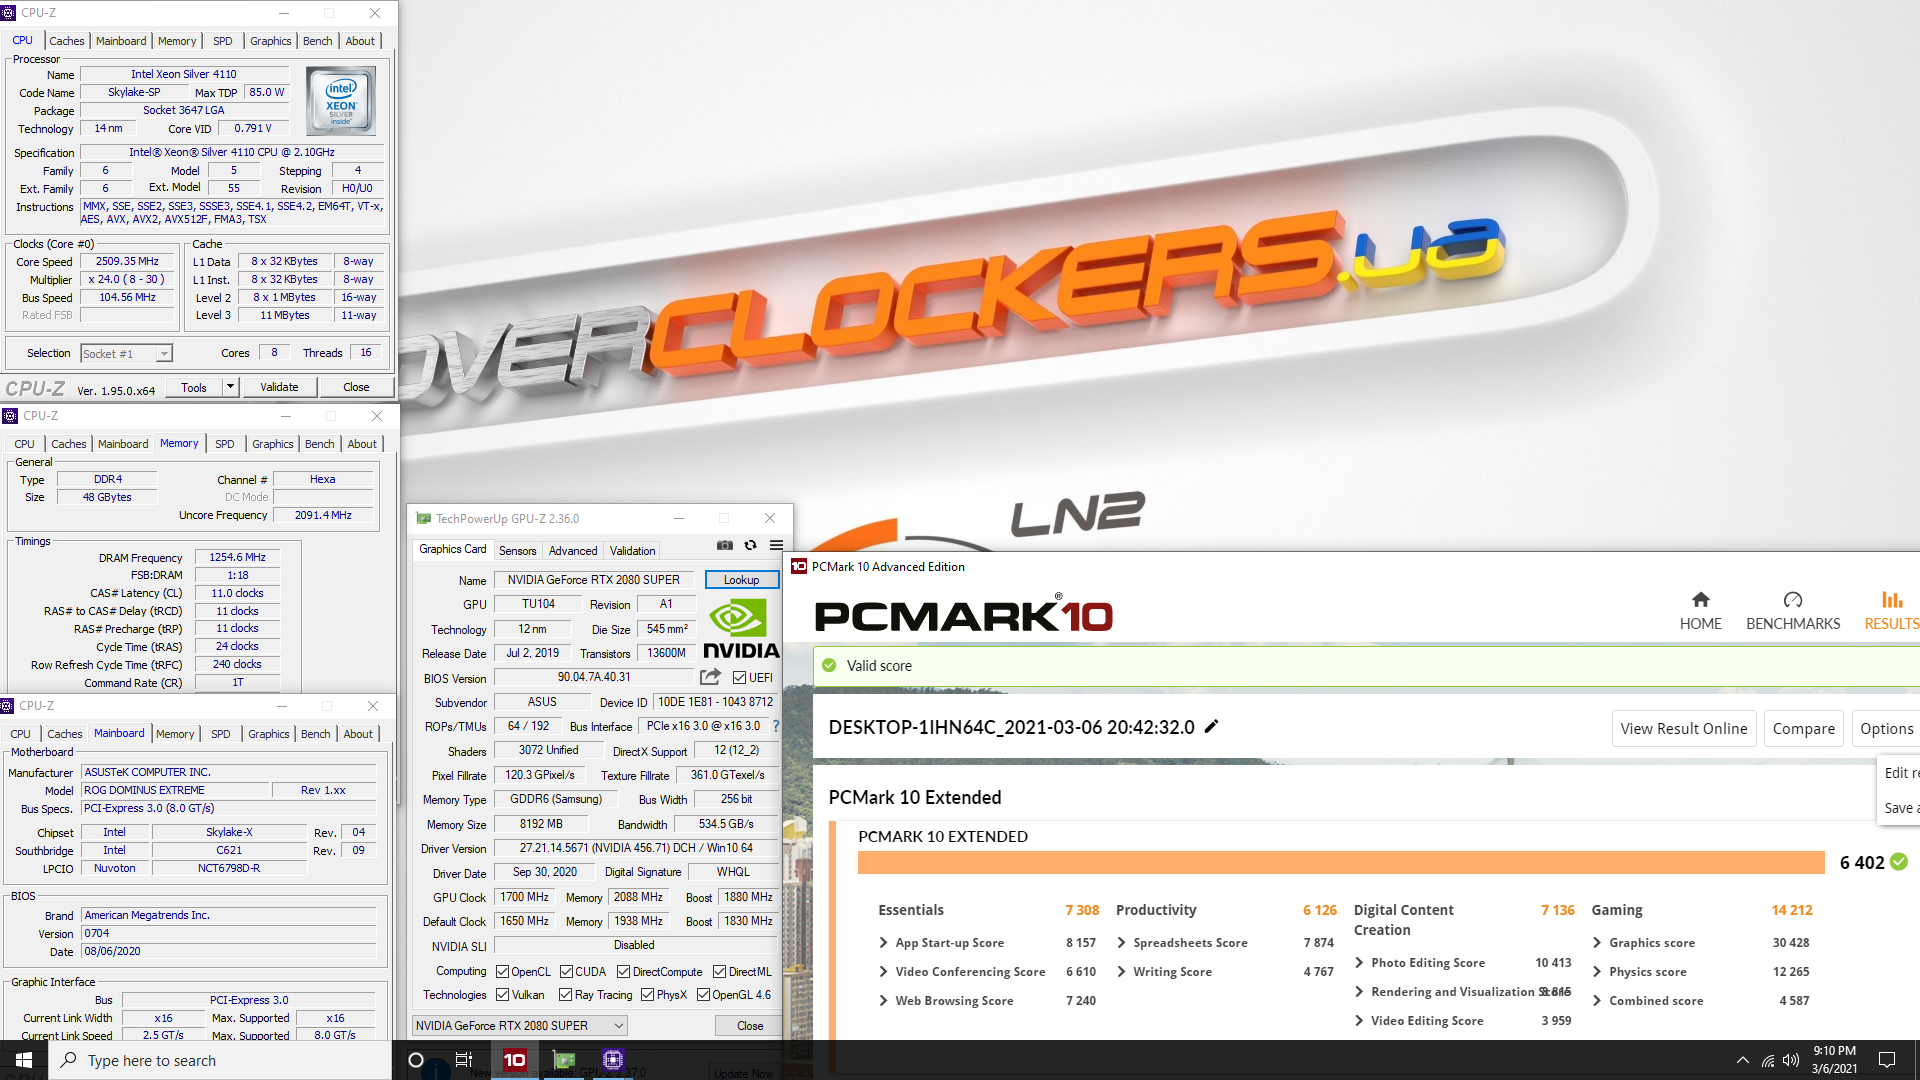The height and width of the screenshot is (1080, 1920).
Task: Toggle the DirectML checkbox
Action: [720, 971]
